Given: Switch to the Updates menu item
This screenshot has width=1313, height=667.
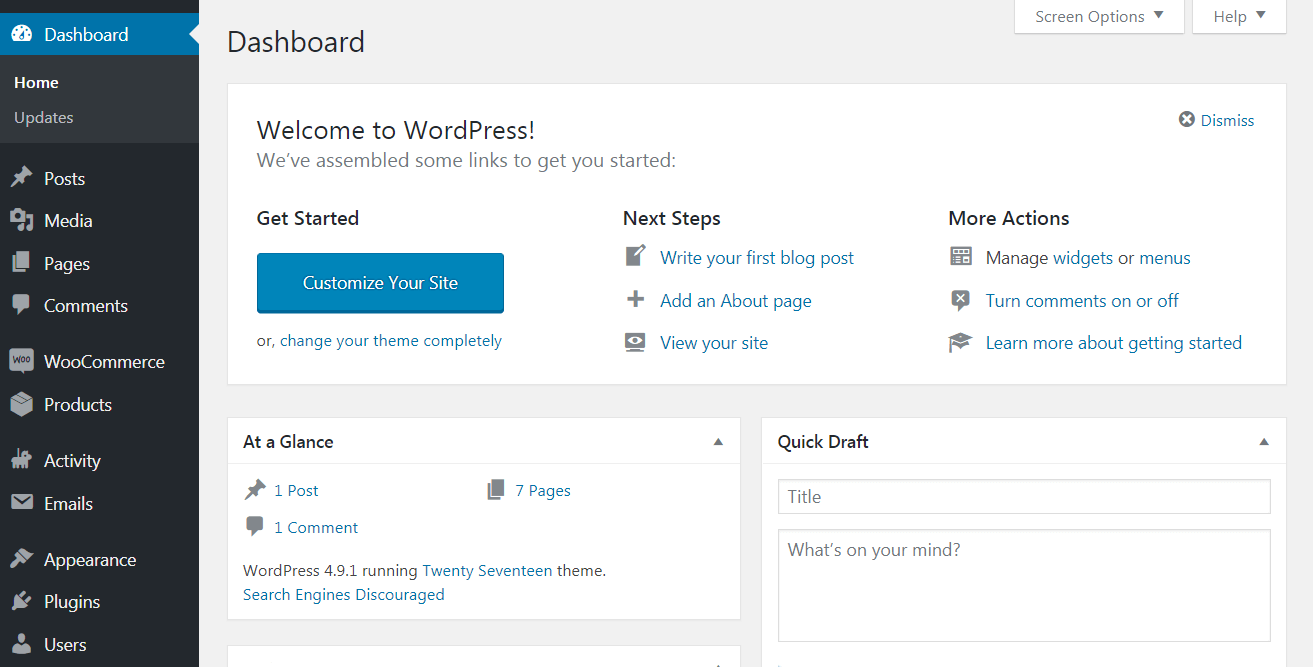Looking at the screenshot, I should (43, 117).
